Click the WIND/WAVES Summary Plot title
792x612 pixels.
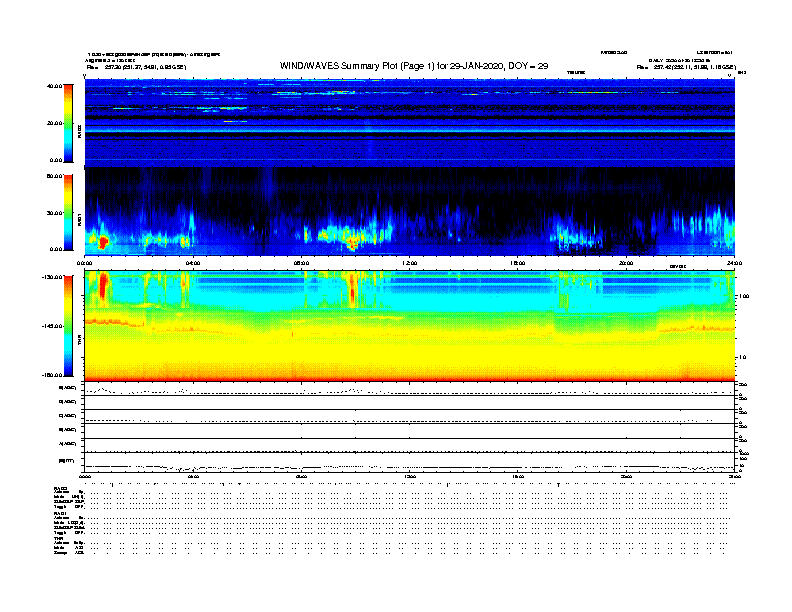pos(414,66)
